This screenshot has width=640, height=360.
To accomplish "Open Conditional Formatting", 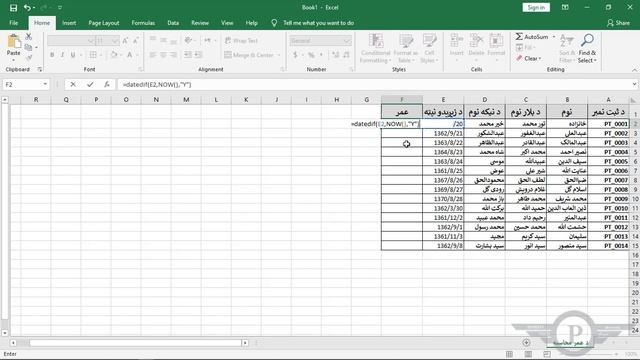I will (x=376, y=48).
